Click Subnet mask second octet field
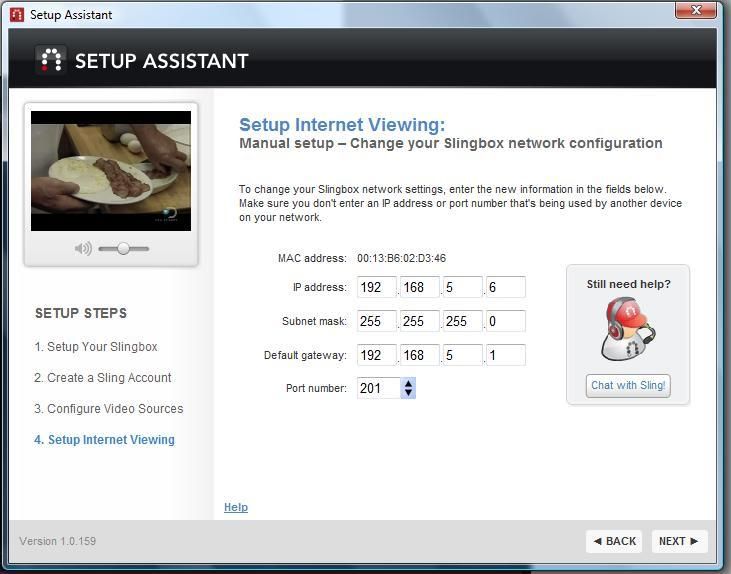The image size is (731, 574). (x=420, y=321)
